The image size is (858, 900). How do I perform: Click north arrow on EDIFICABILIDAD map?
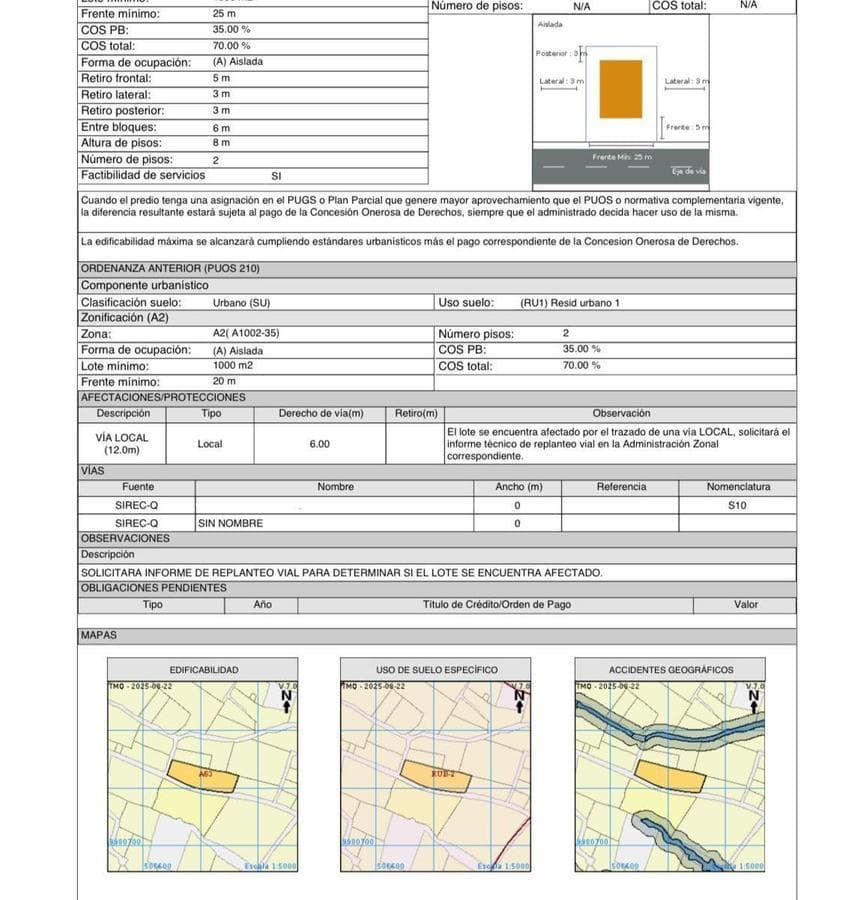(286, 701)
